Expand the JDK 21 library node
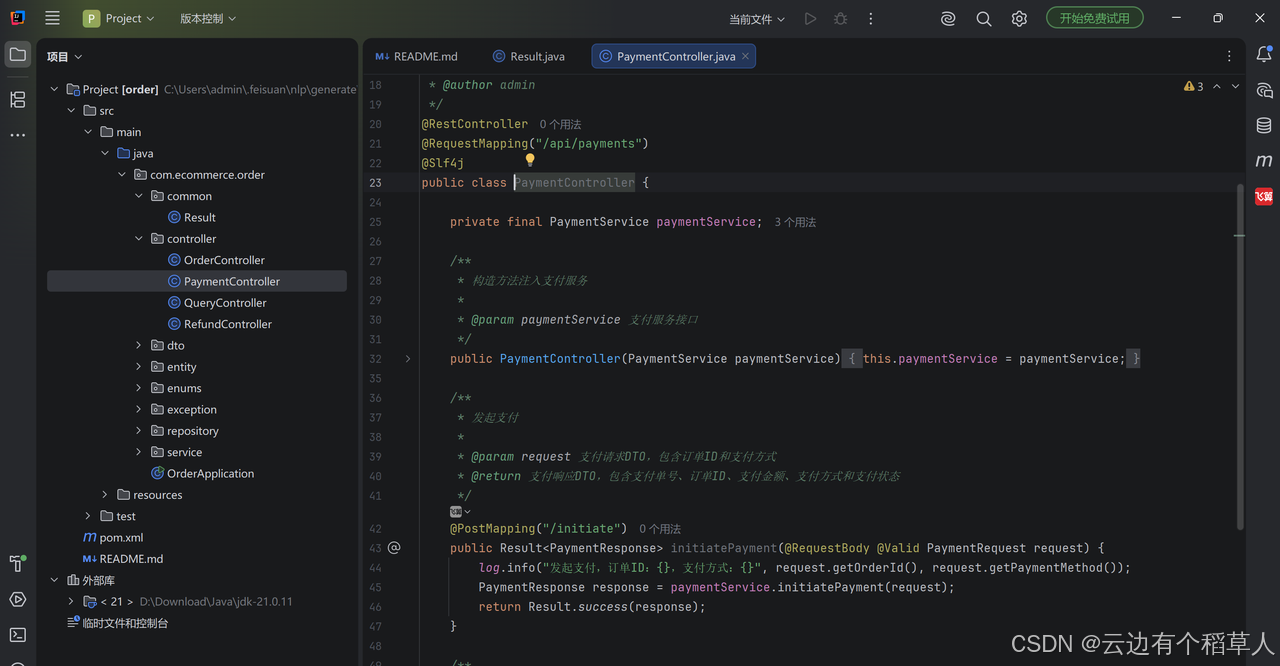 (x=71, y=602)
